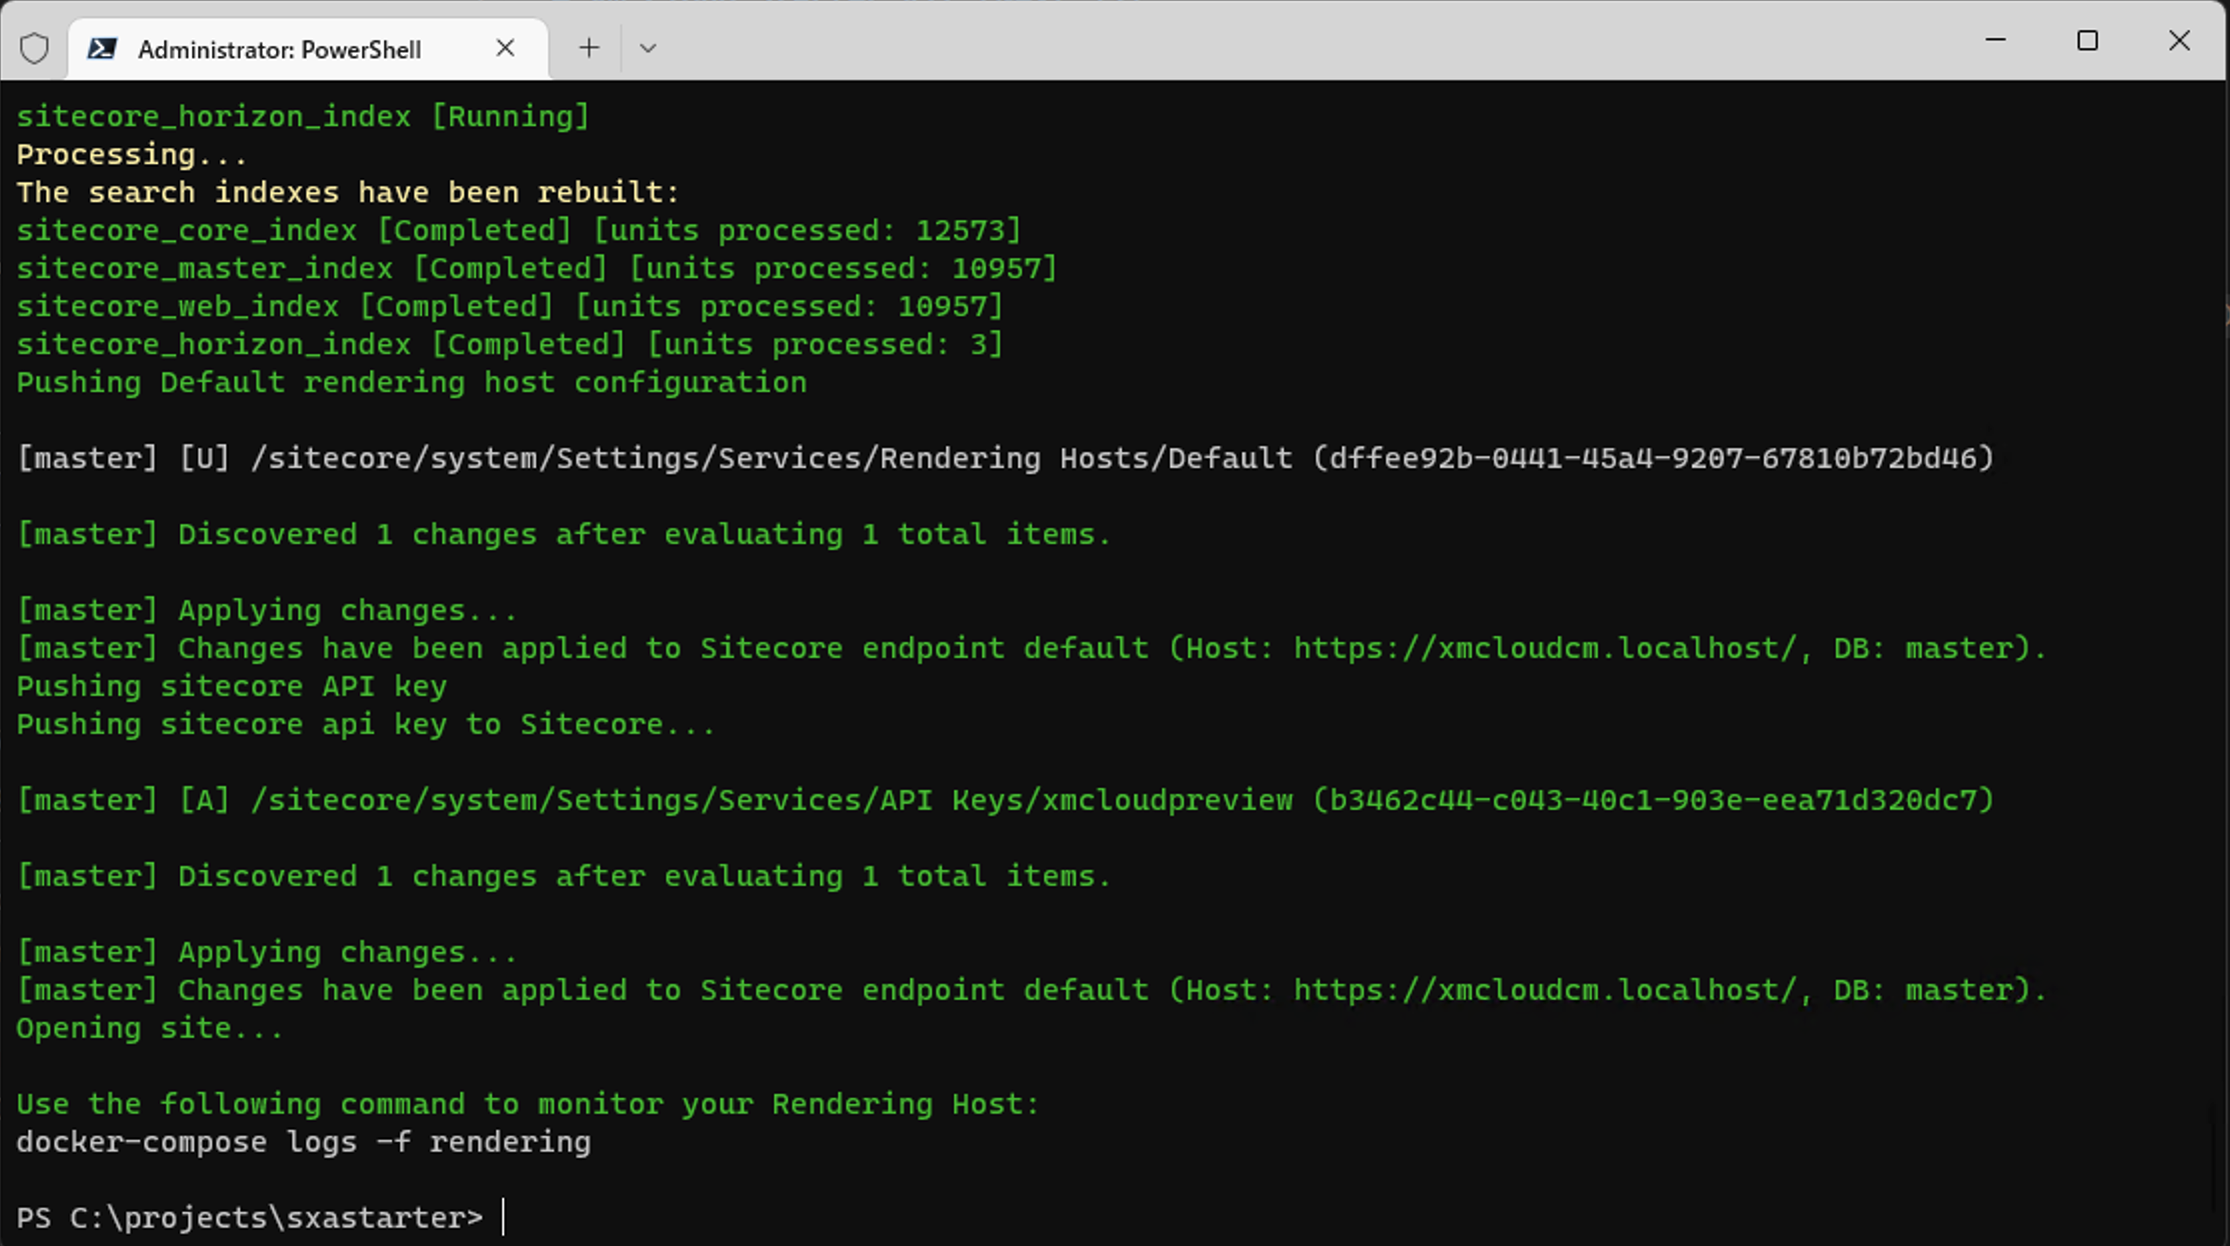This screenshot has height=1246, width=2230.
Task: Click the administrator shield icon
Action: [x=34, y=48]
